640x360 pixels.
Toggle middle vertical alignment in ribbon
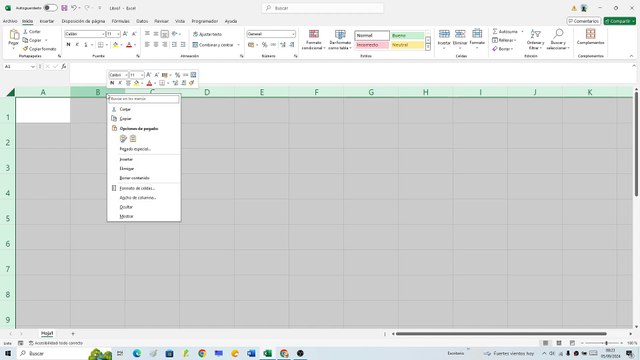point(156,34)
